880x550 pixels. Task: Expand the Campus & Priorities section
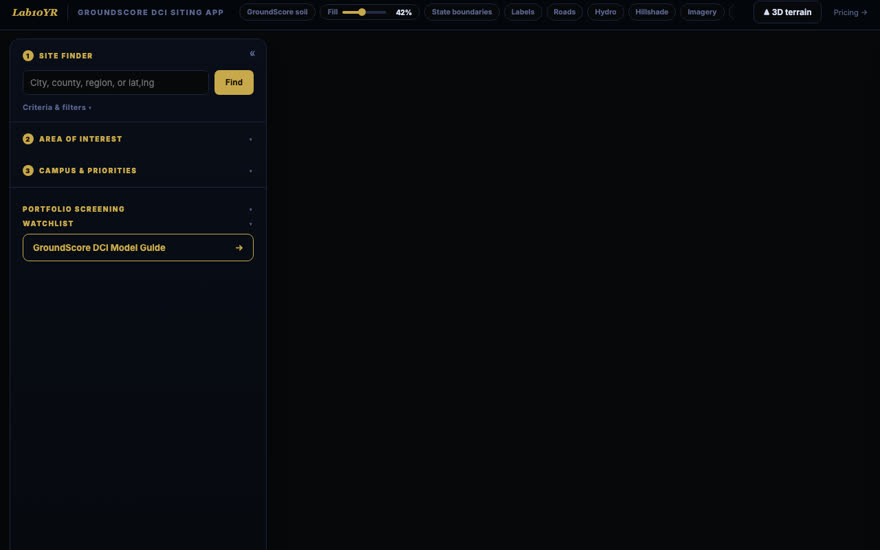[x=138, y=171]
